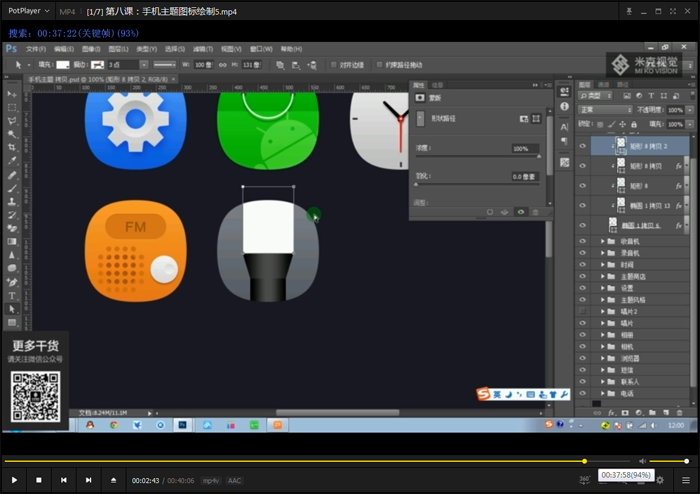Image resolution: width=700 pixels, height=494 pixels.
Task: Toggle the 对齐边缘 checkbox
Action: tap(335, 65)
